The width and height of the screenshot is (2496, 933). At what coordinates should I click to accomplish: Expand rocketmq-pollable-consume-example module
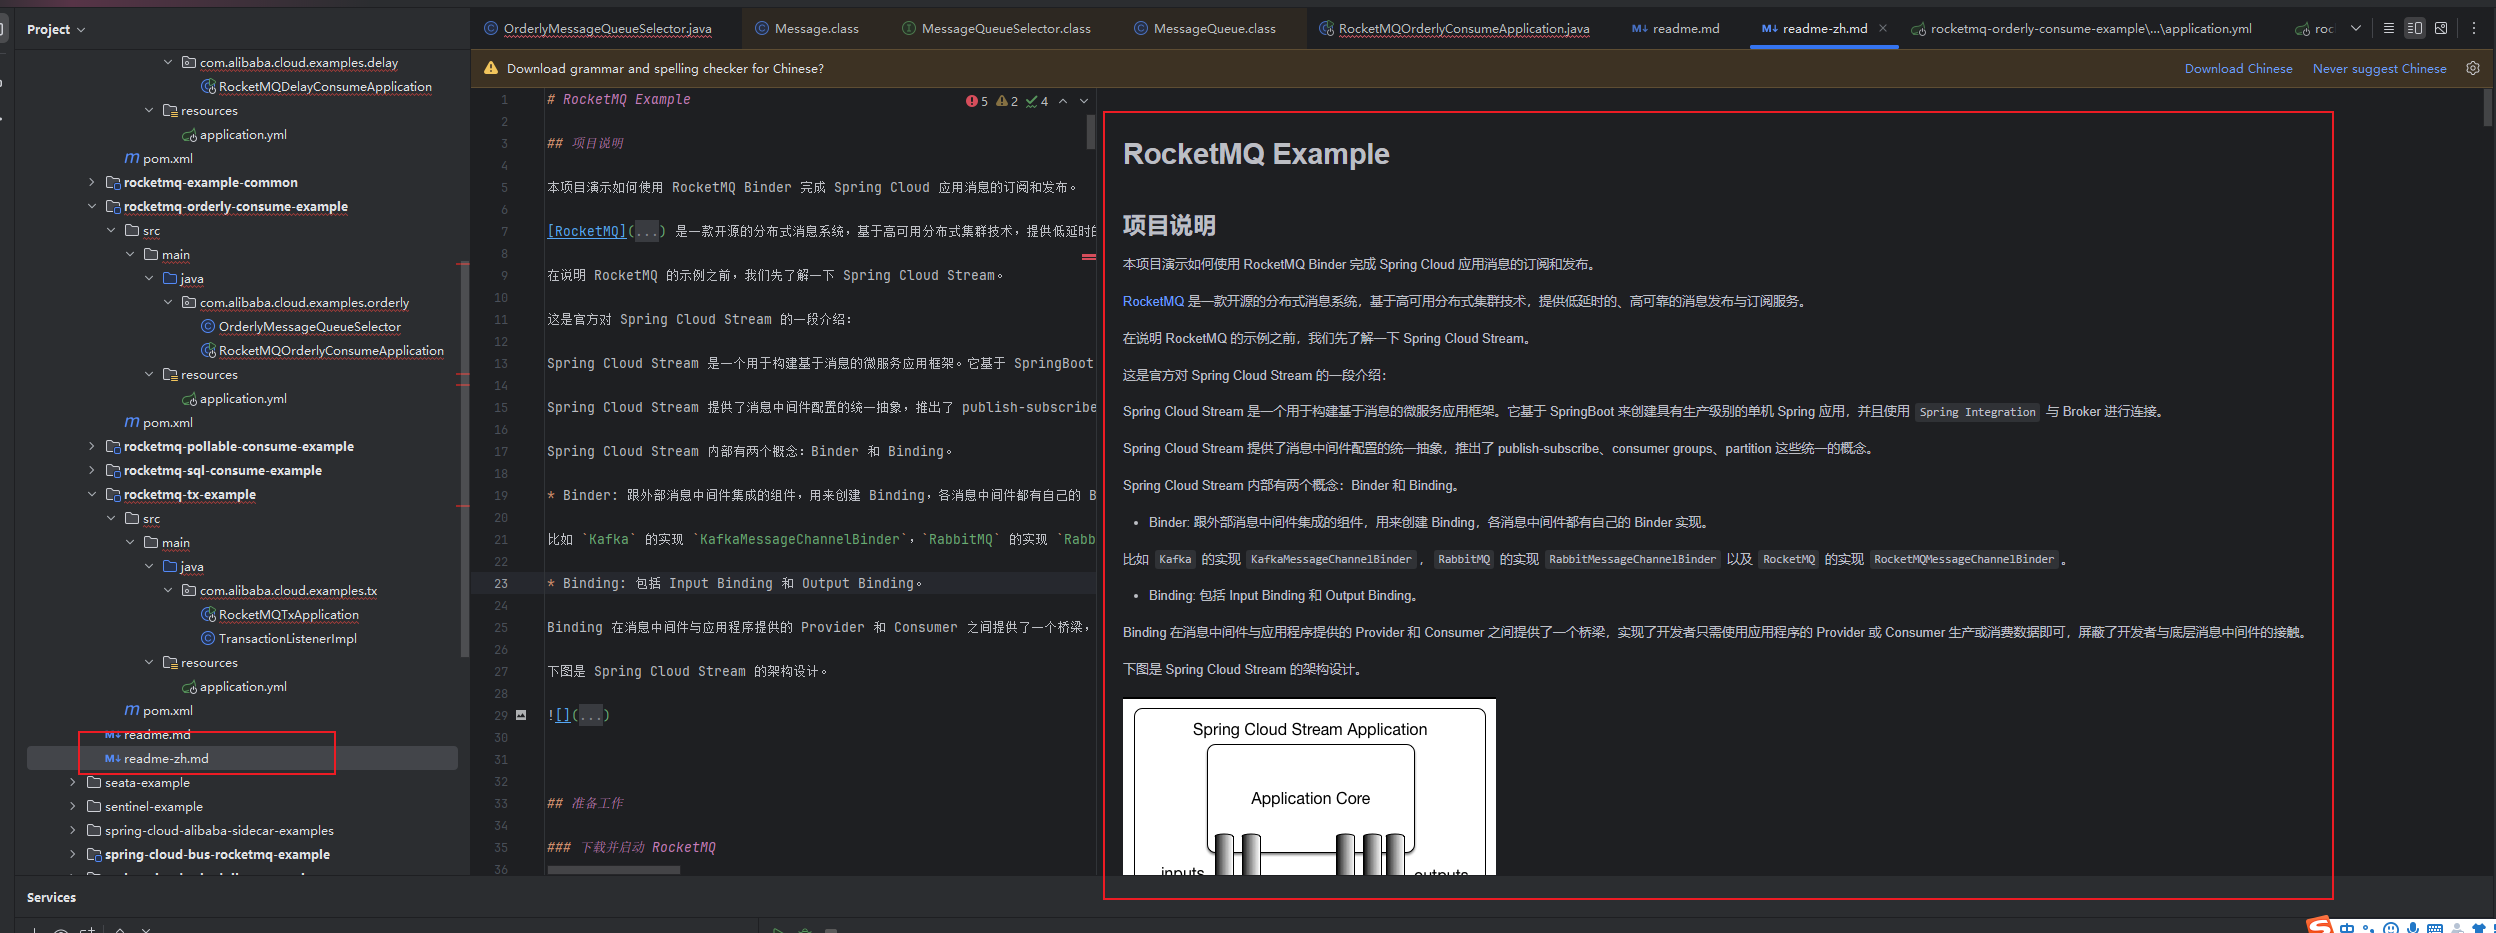click(x=92, y=446)
